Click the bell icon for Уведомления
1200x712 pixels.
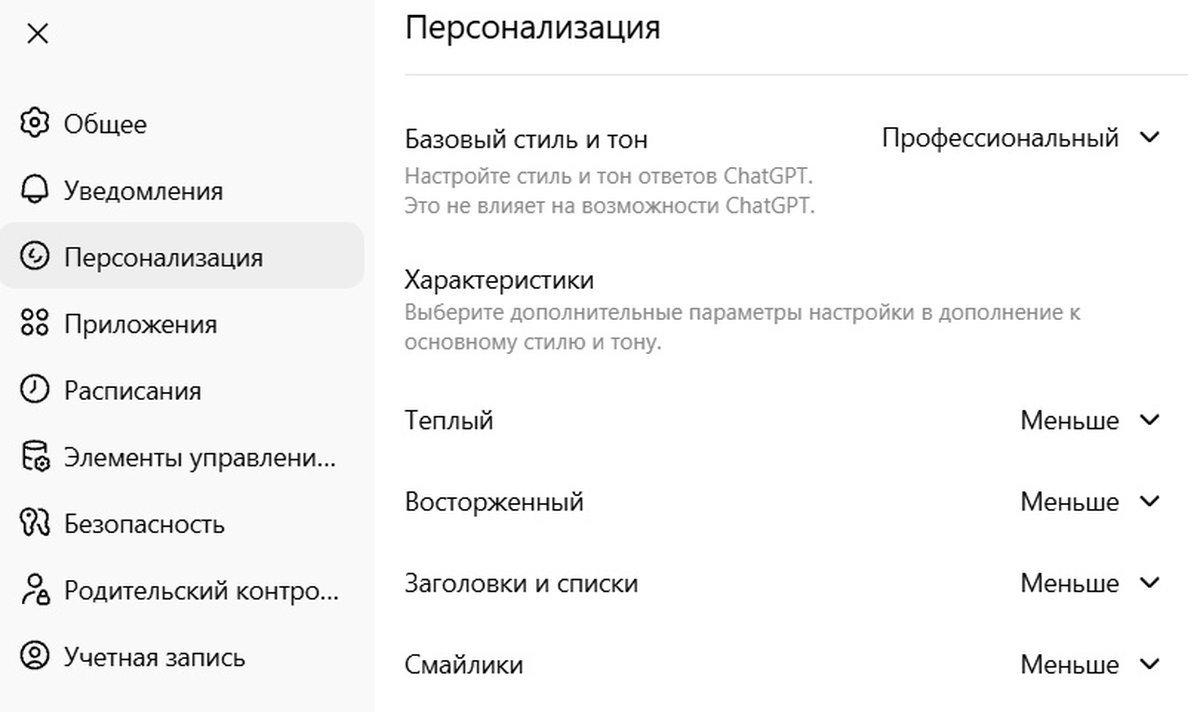click(35, 191)
